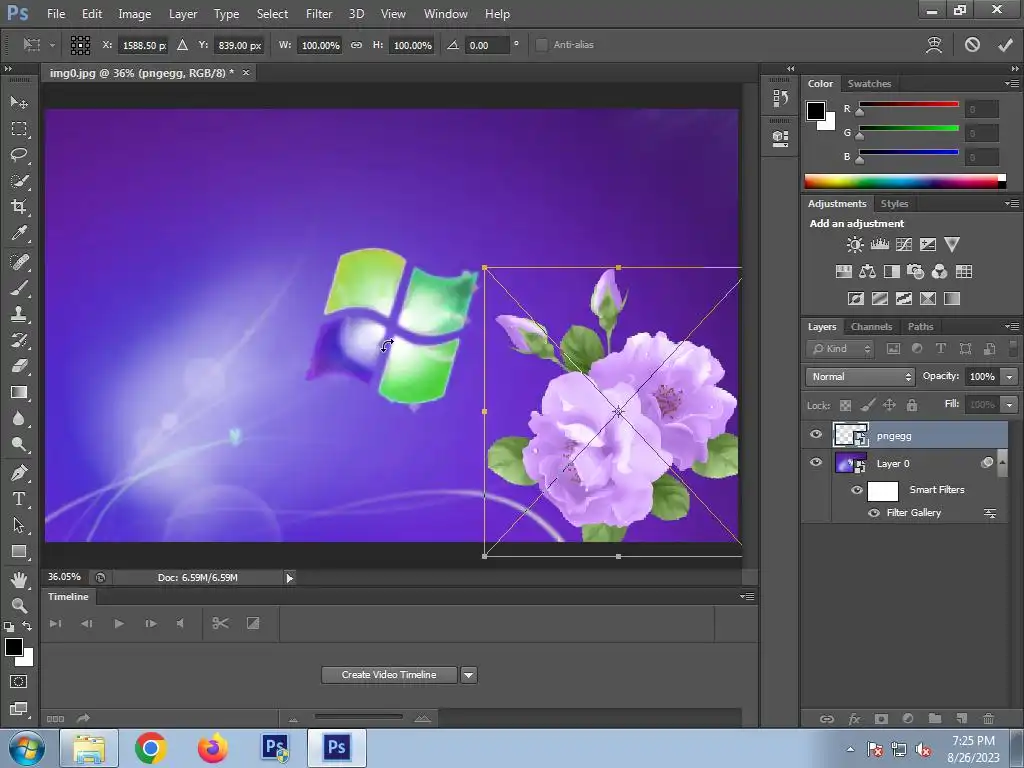Collapse Layer 0 smart filter effects
Screen dimensions: 1024x768
[x=1002, y=463]
